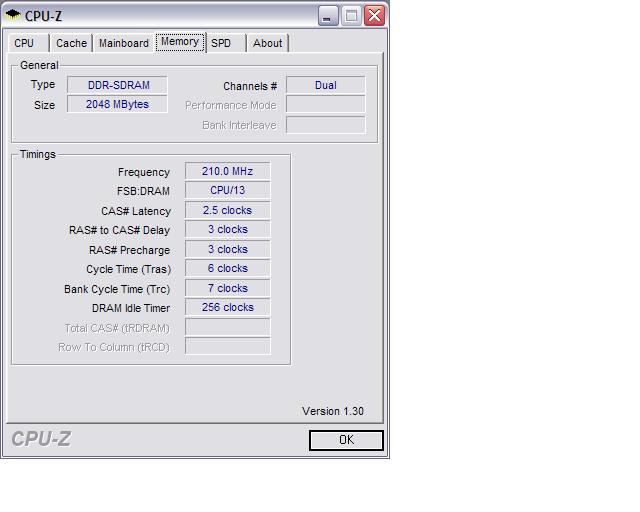
Task: Click the General group heading
Action: click(x=39, y=65)
